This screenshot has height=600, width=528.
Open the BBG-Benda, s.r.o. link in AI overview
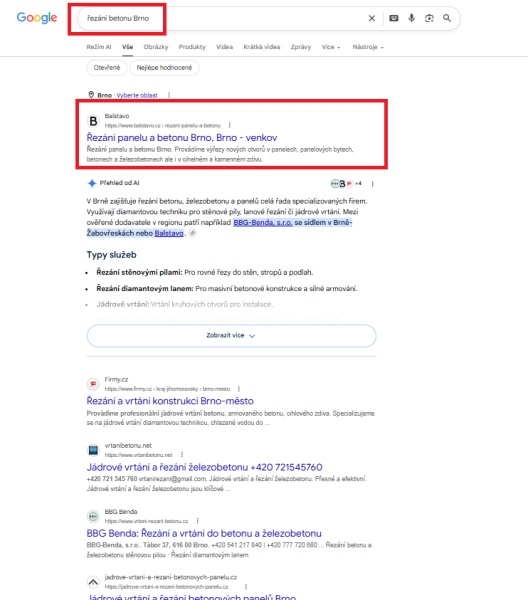[263, 223]
